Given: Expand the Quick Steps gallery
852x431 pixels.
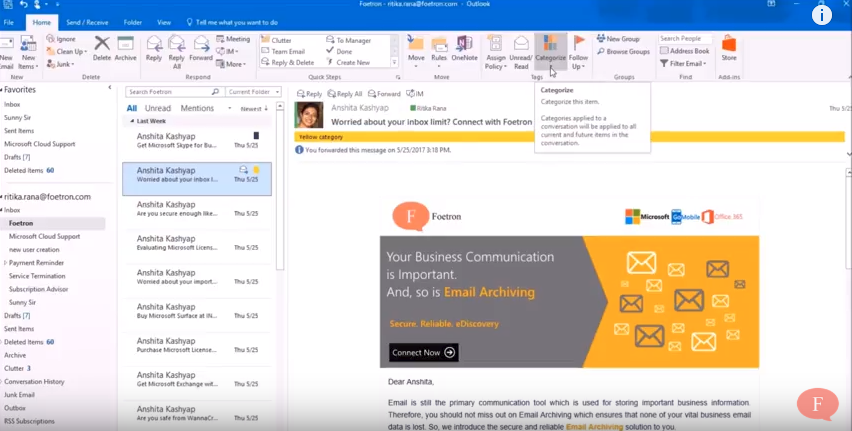Looking at the screenshot, I should click(x=394, y=63).
